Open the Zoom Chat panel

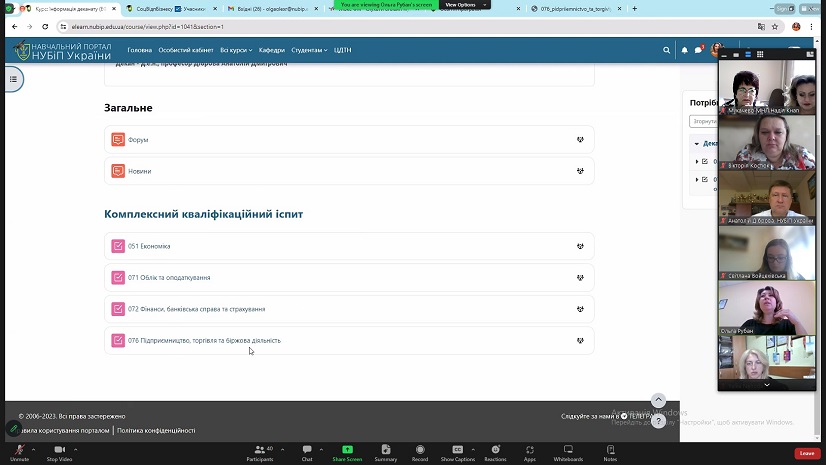click(x=307, y=452)
